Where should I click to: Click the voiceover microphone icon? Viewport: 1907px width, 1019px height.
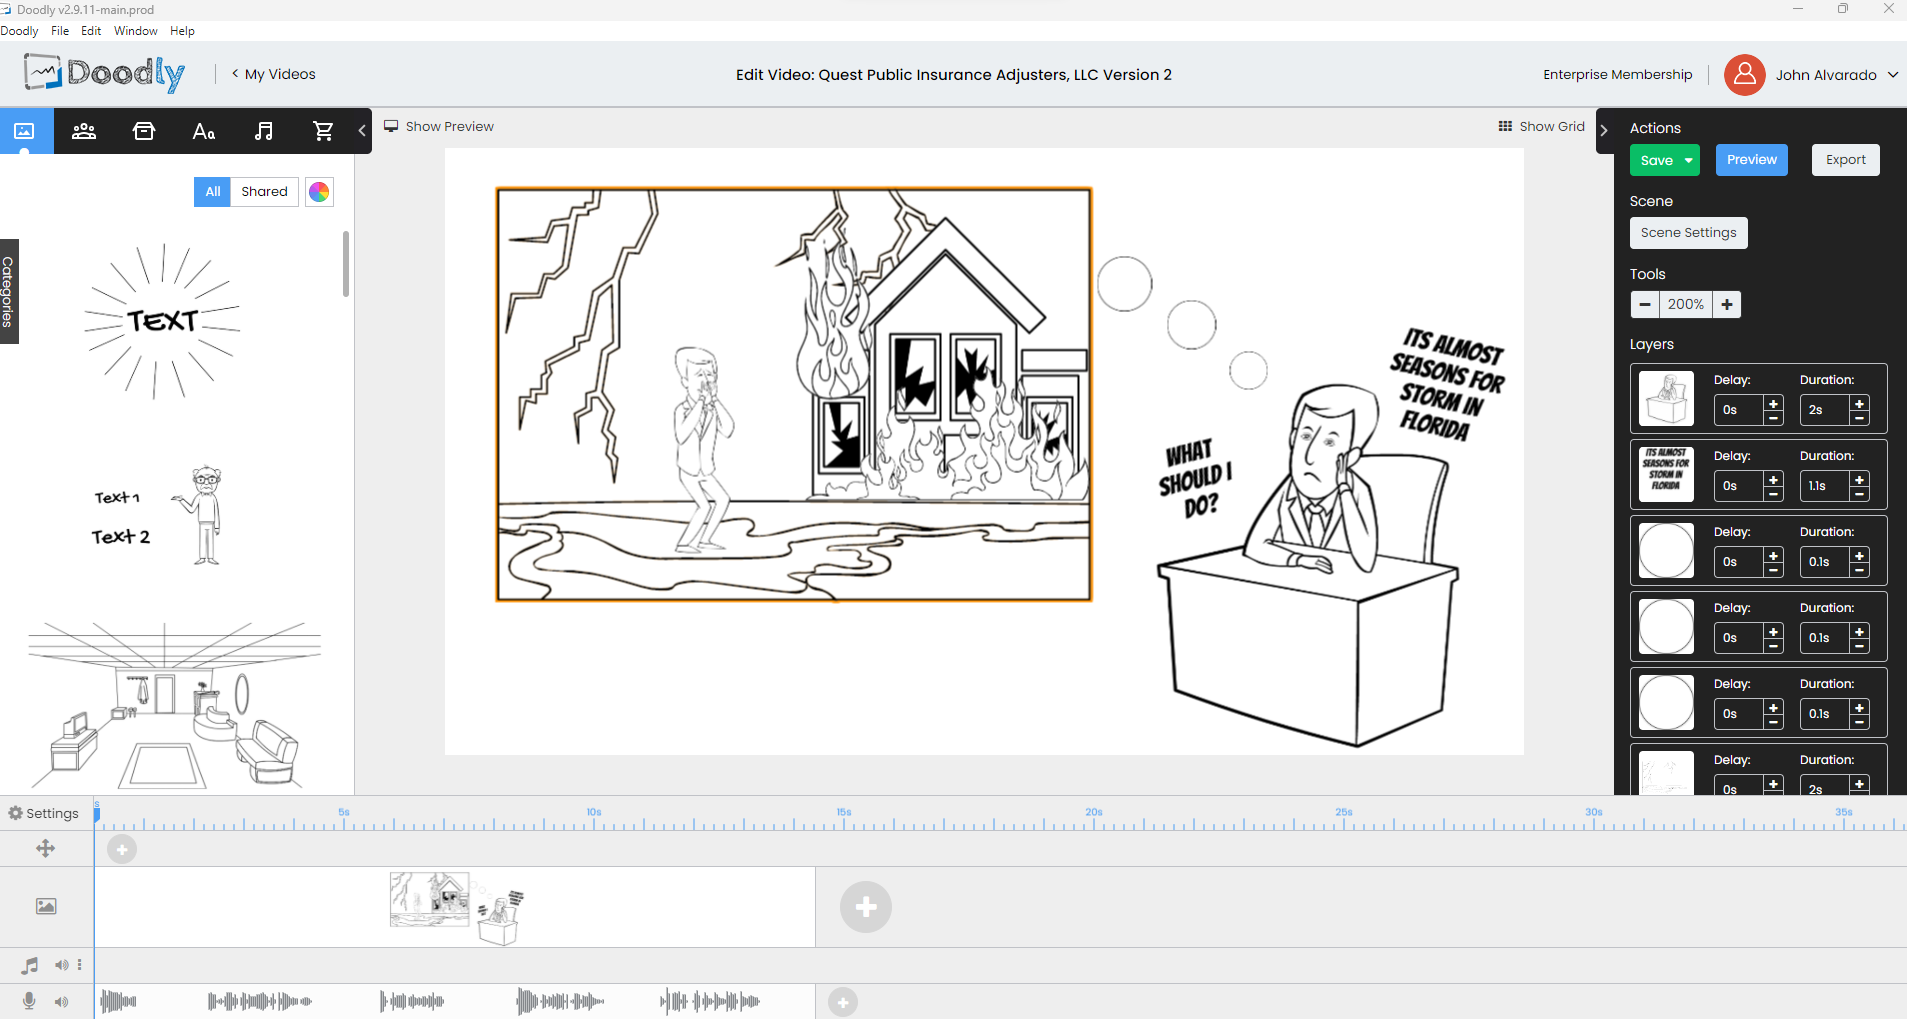pyautogui.click(x=29, y=1001)
